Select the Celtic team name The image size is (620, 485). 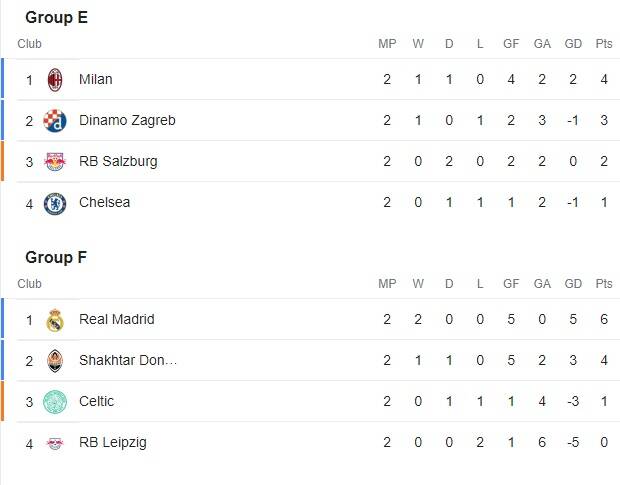click(96, 402)
